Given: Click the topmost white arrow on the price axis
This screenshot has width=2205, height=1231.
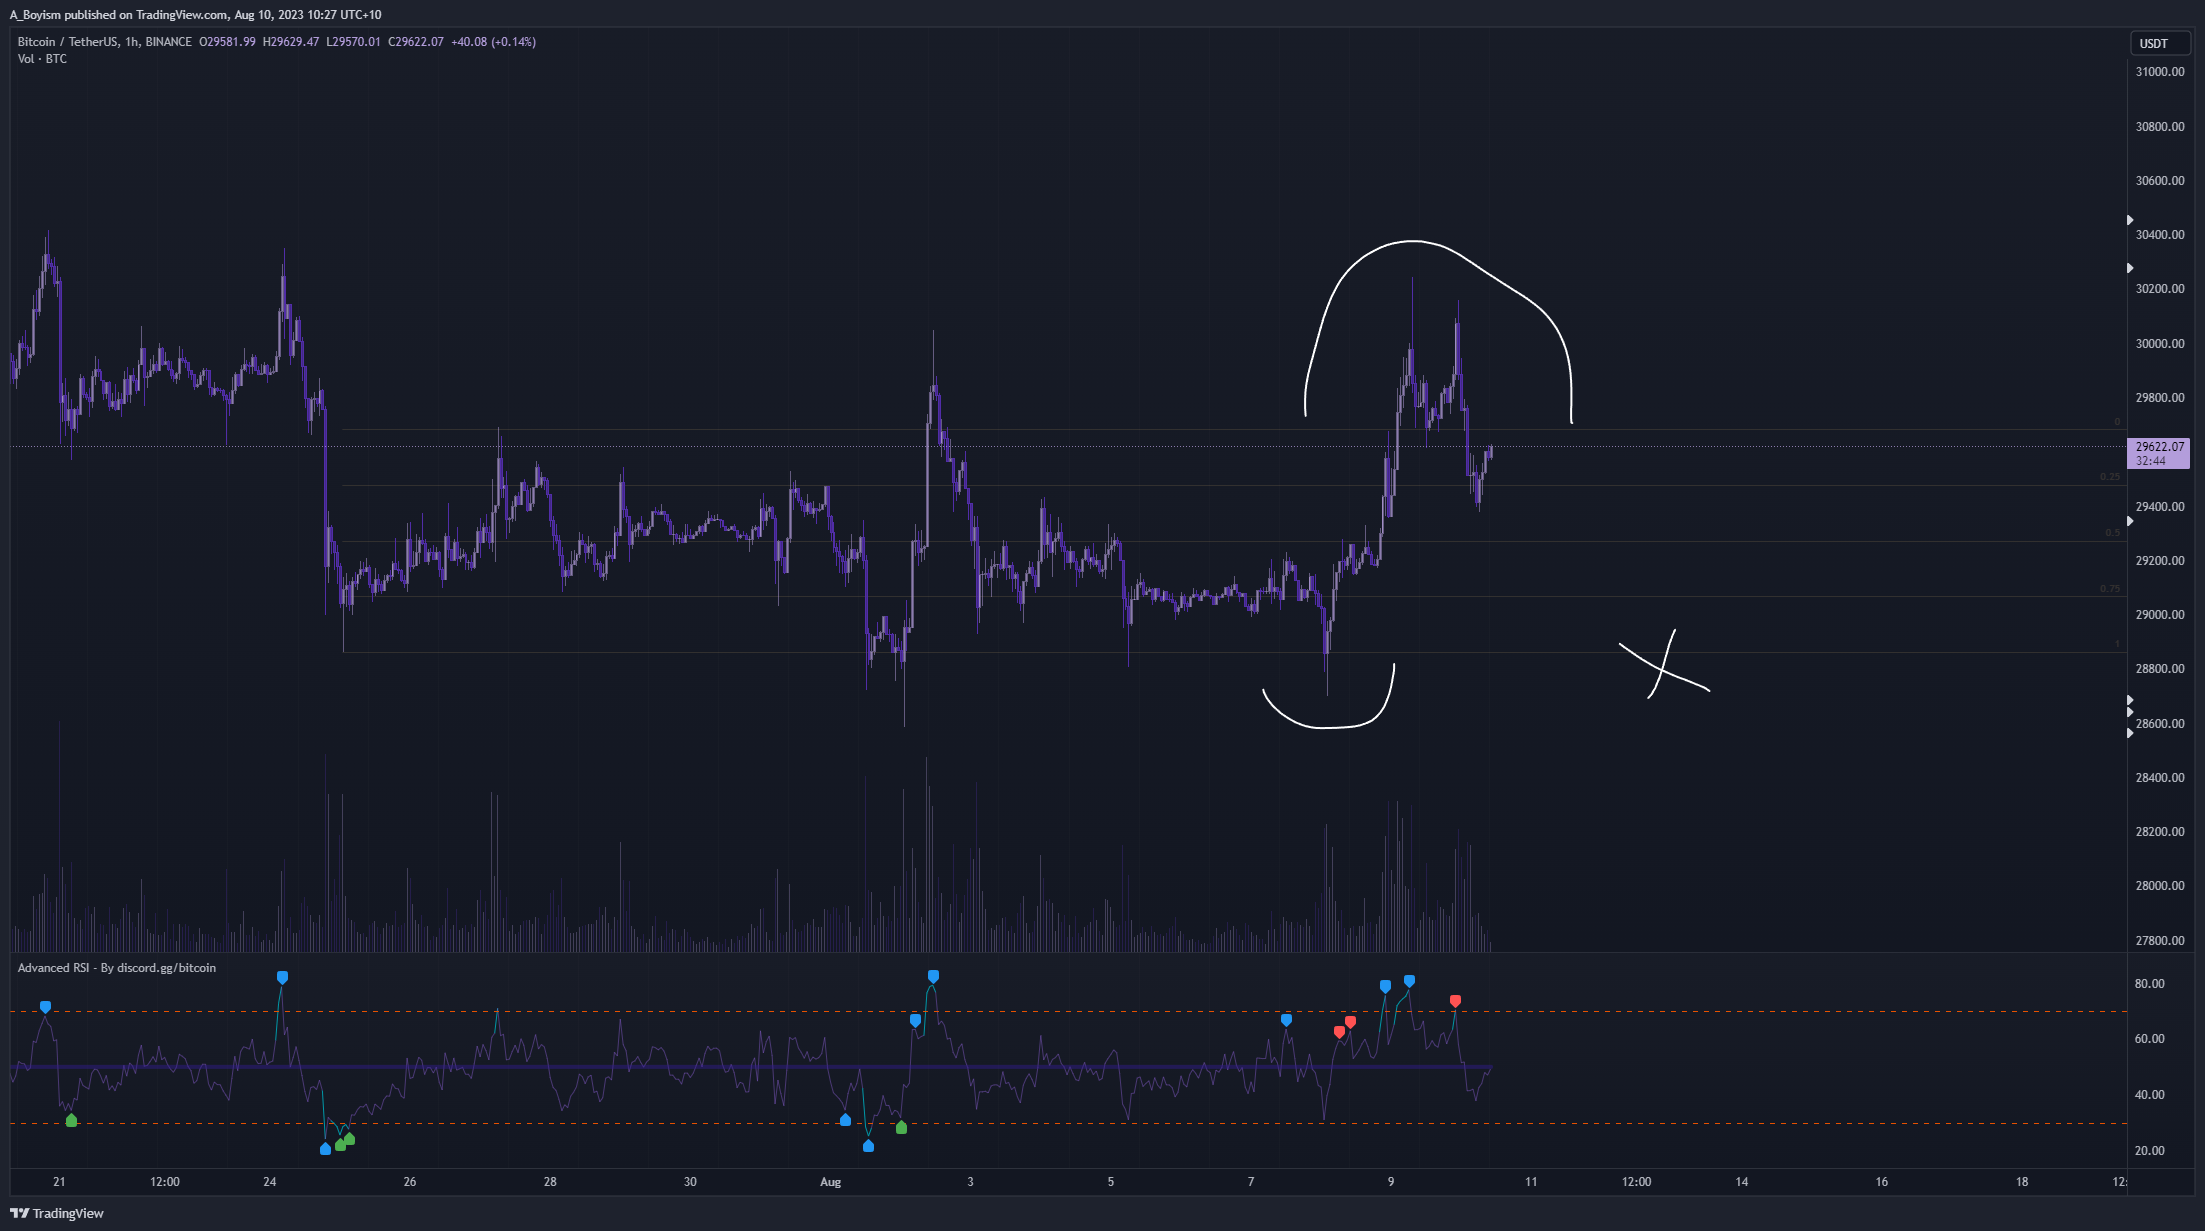Looking at the screenshot, I should pos(2130,220).
